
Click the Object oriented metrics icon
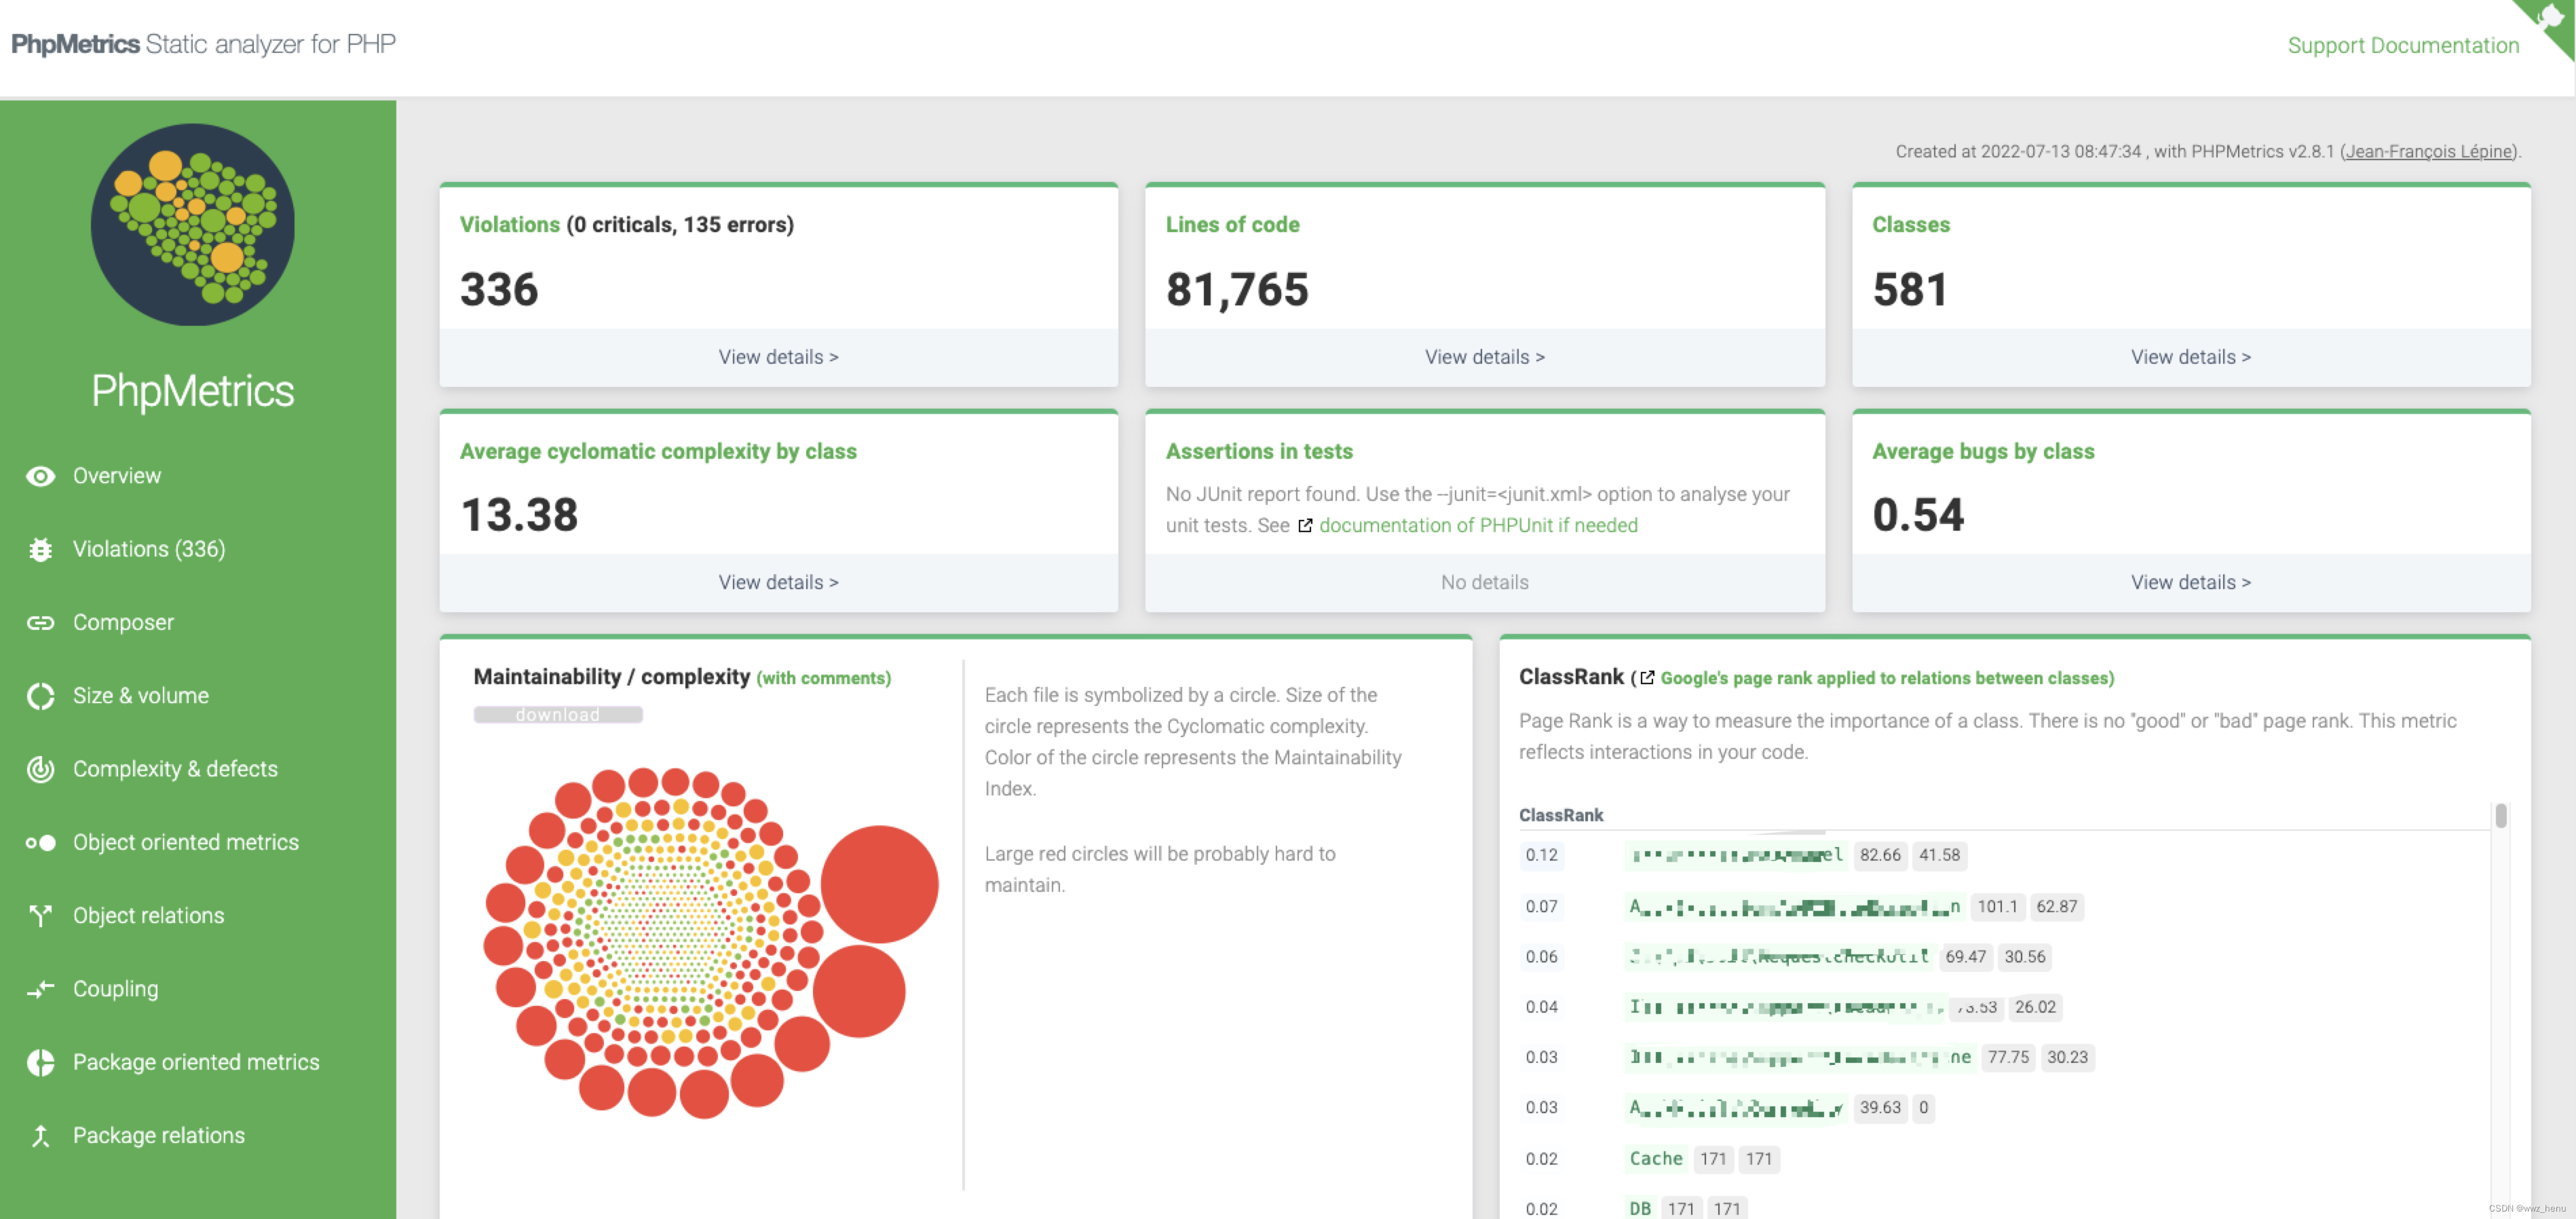coord(40,842)
